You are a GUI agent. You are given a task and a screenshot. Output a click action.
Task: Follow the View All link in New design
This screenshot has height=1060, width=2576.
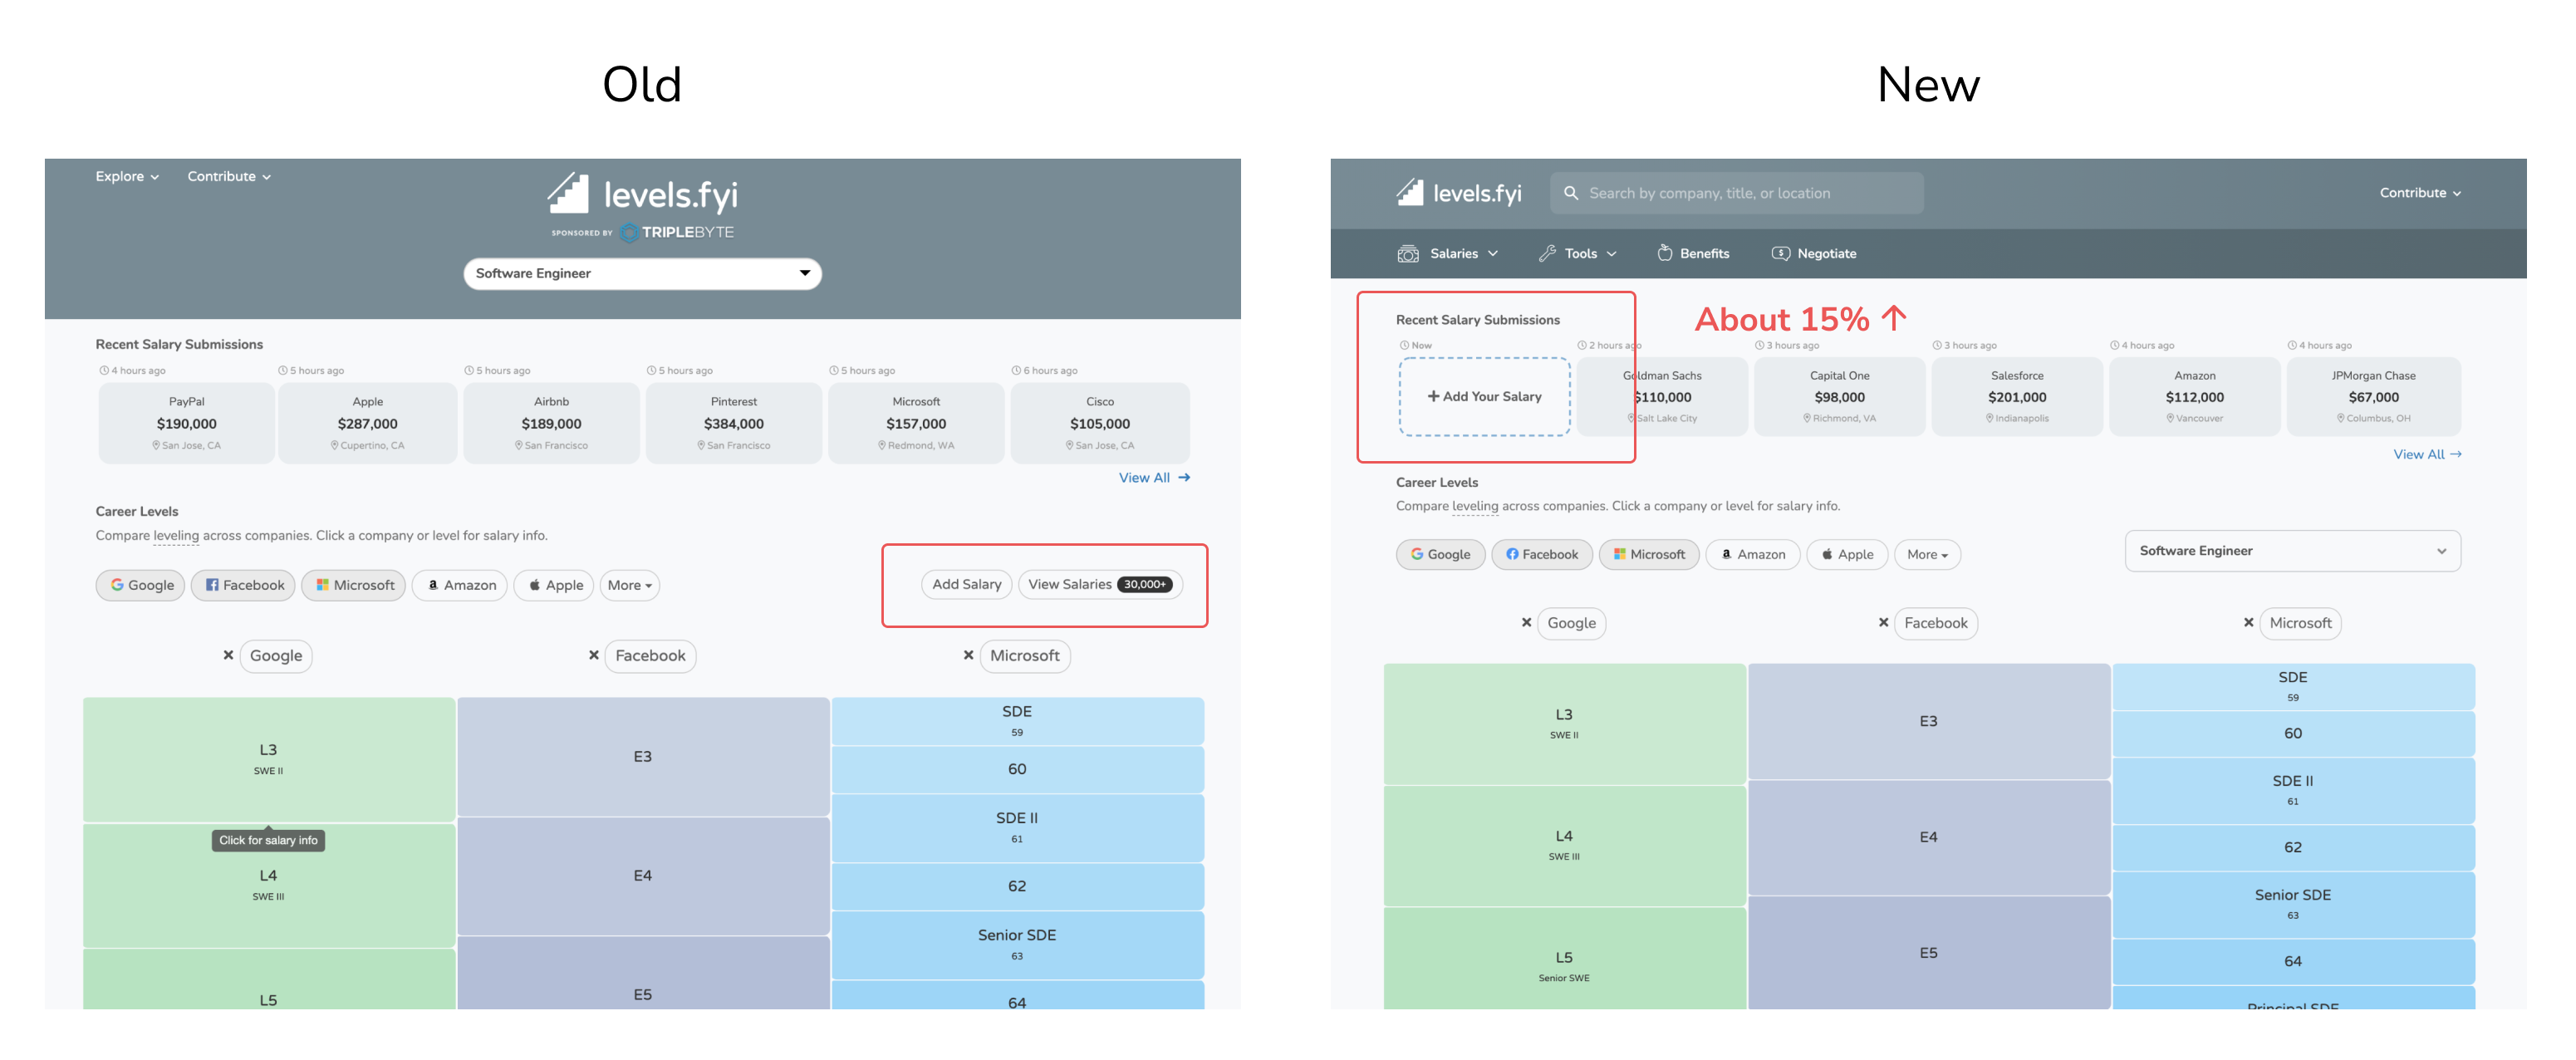[2427, 455]
